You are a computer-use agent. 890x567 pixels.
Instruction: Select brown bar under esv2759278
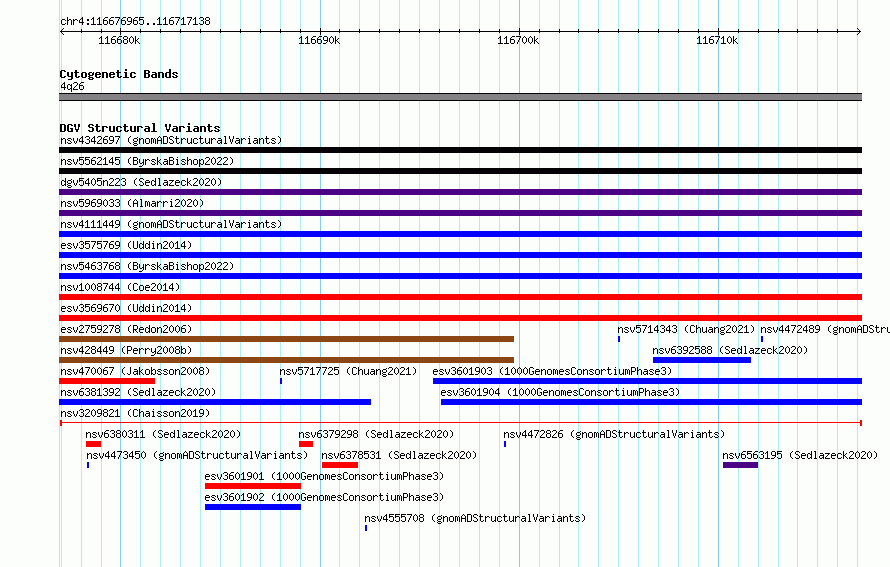(287, 339)
